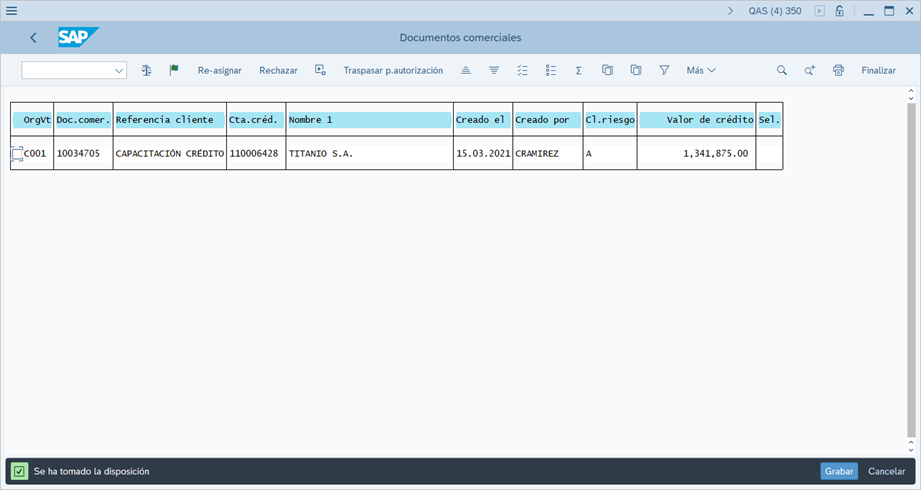Click the search-more magnifier with plus icon
The height and width of the screenshot is (490, 921).
click(x=810, y=71)
